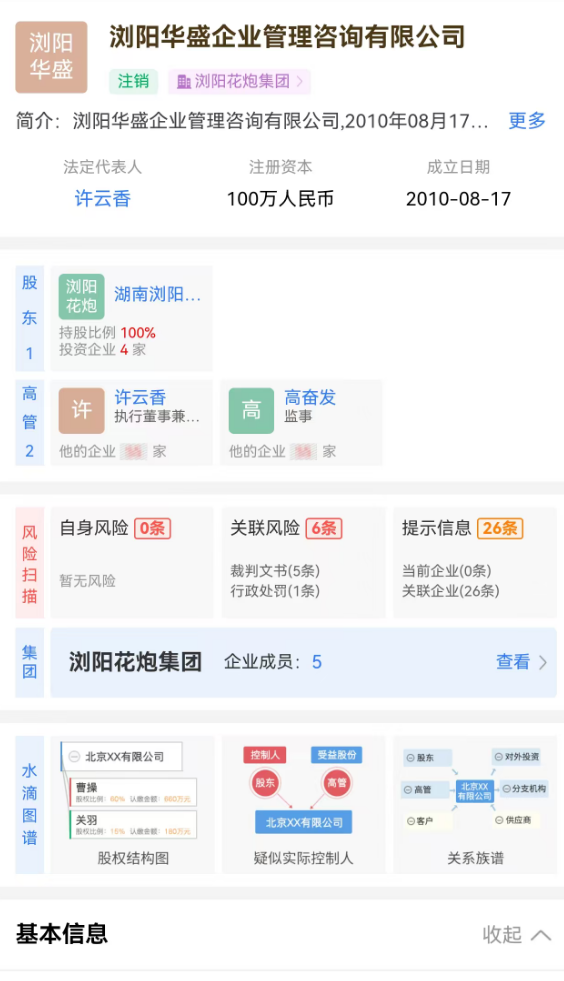Click the enterprise member count 5
This screenshot has width=564, height=981.
pos(317,662)
